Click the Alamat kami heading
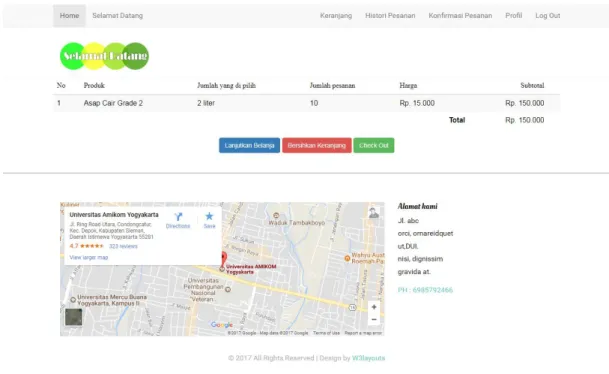This screenshot has width=609, height=374. 417,207
